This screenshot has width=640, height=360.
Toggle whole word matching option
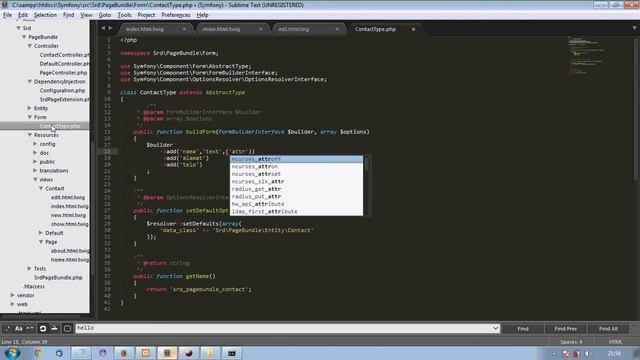tap(30, 329)
